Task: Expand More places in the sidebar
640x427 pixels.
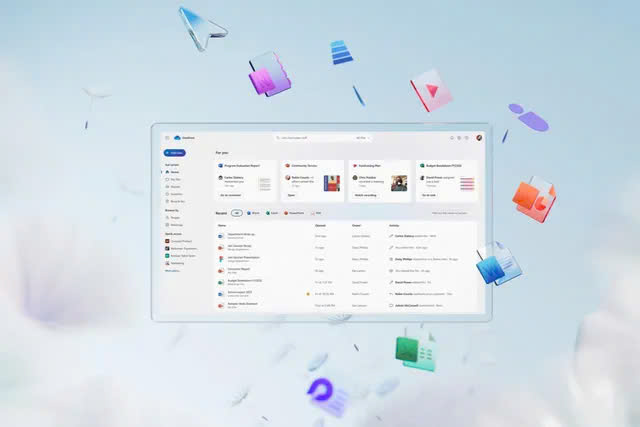Action: coord(173,270)
